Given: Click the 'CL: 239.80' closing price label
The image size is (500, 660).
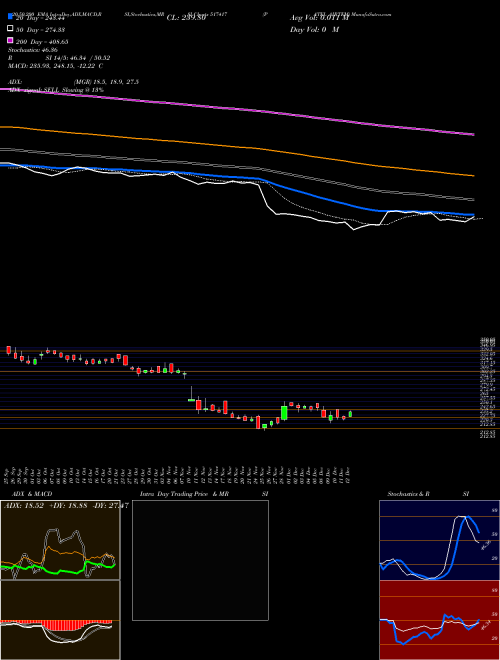Looking at the screenshot, I should tap(186, 18).
